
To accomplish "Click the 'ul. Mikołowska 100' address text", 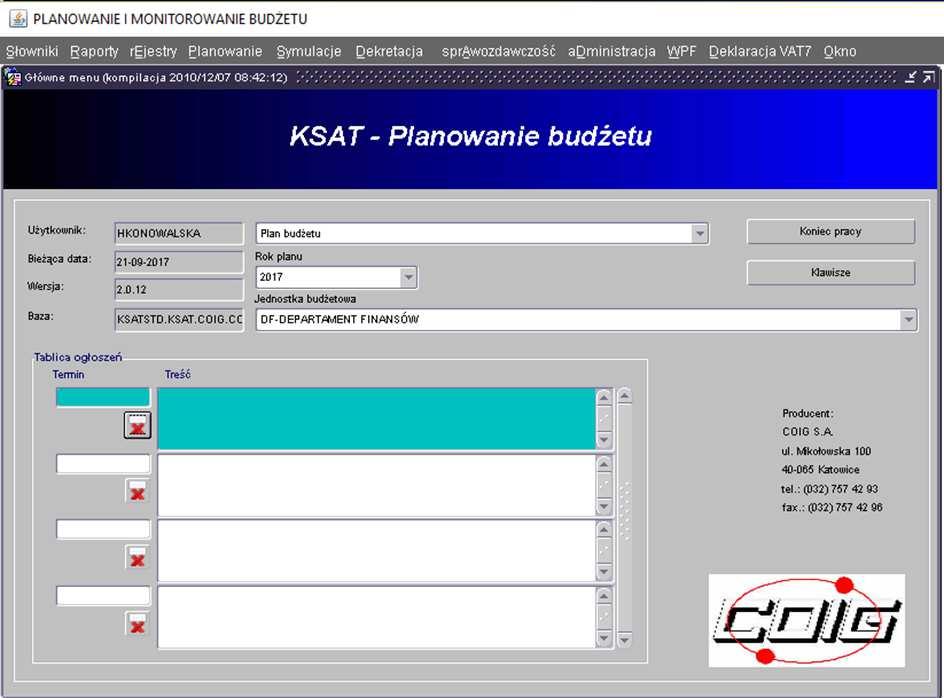I will (826, 451).
